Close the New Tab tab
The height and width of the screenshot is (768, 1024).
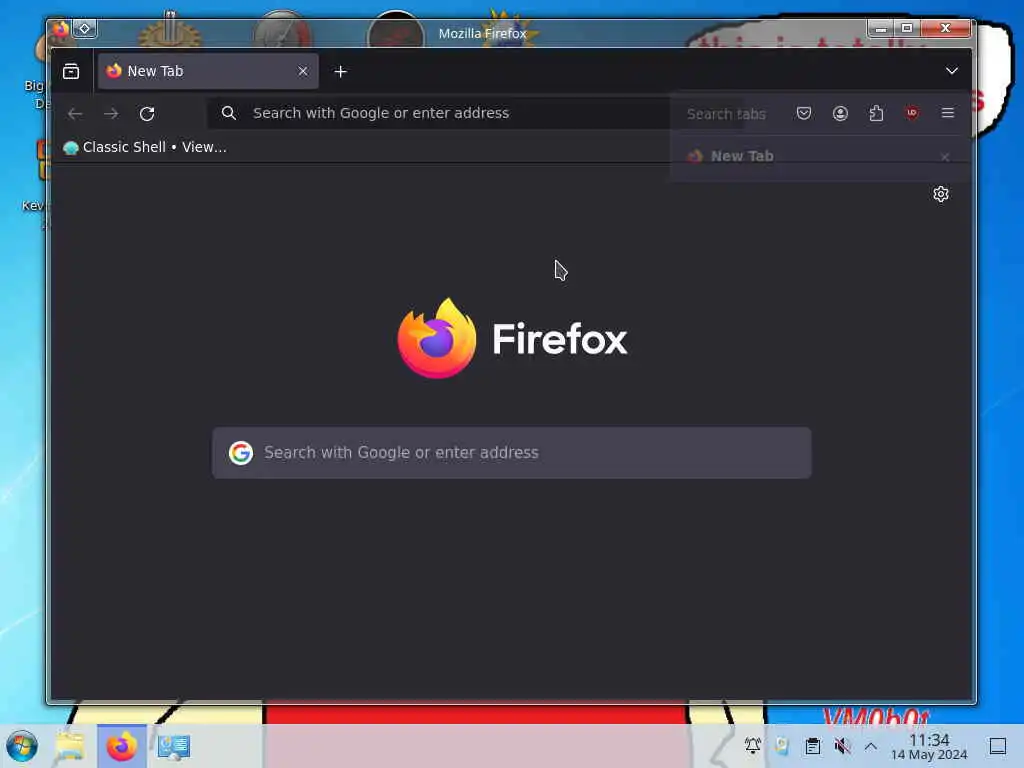303,71
